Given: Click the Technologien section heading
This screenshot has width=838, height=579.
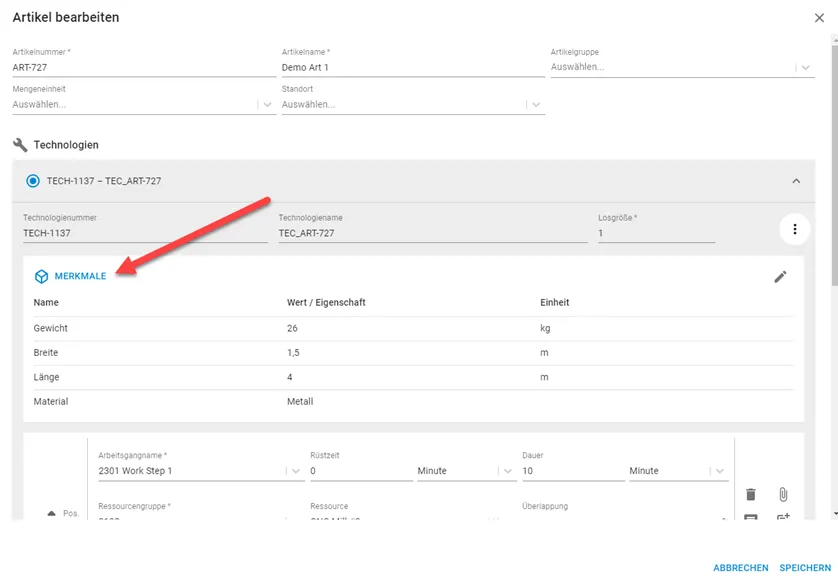Looking at the screenshot, I should pos(66,145).
